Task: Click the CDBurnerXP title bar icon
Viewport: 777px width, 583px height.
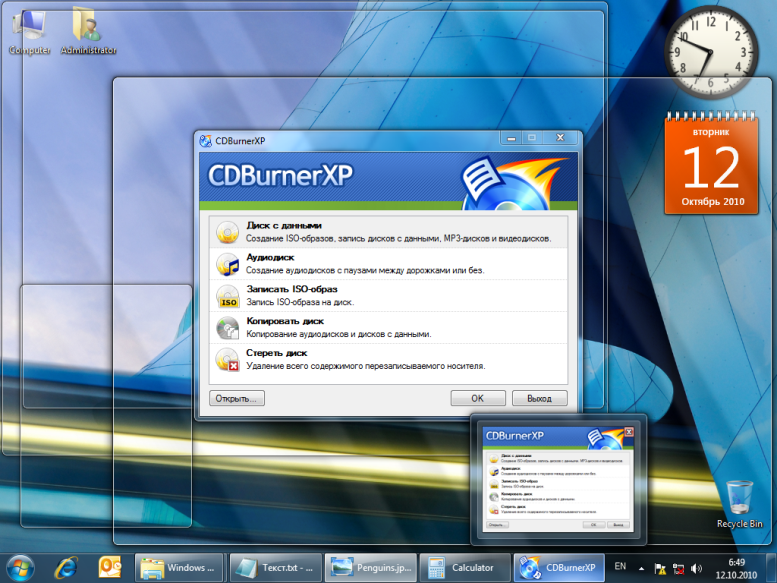Action: (x=205, y=141)
